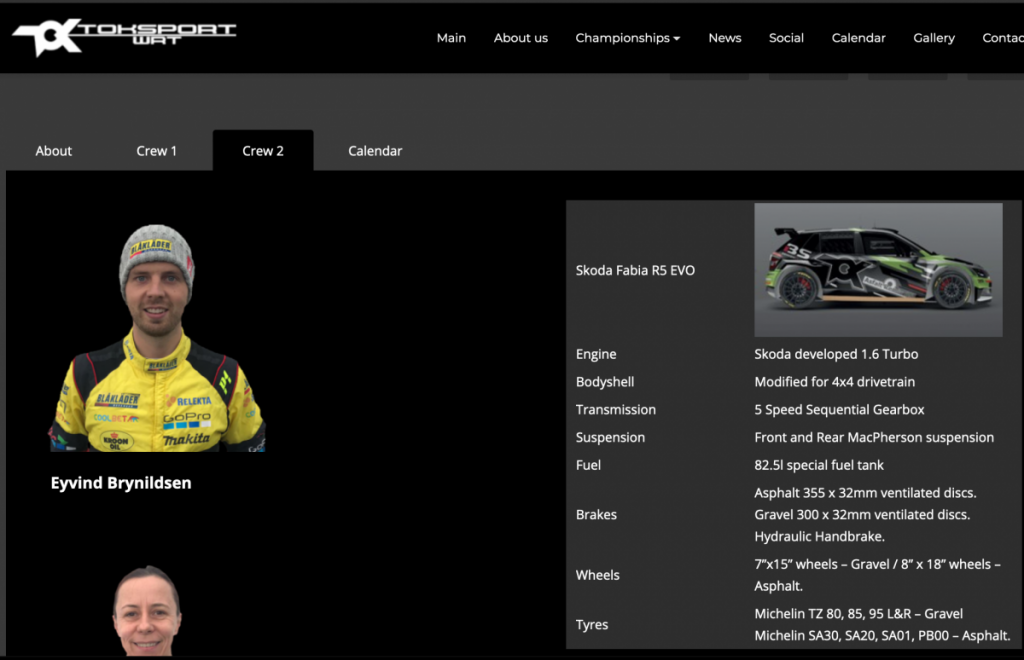1024x660 pixels.
Task: Open the Main navigation link
Action: coord(451,38)
